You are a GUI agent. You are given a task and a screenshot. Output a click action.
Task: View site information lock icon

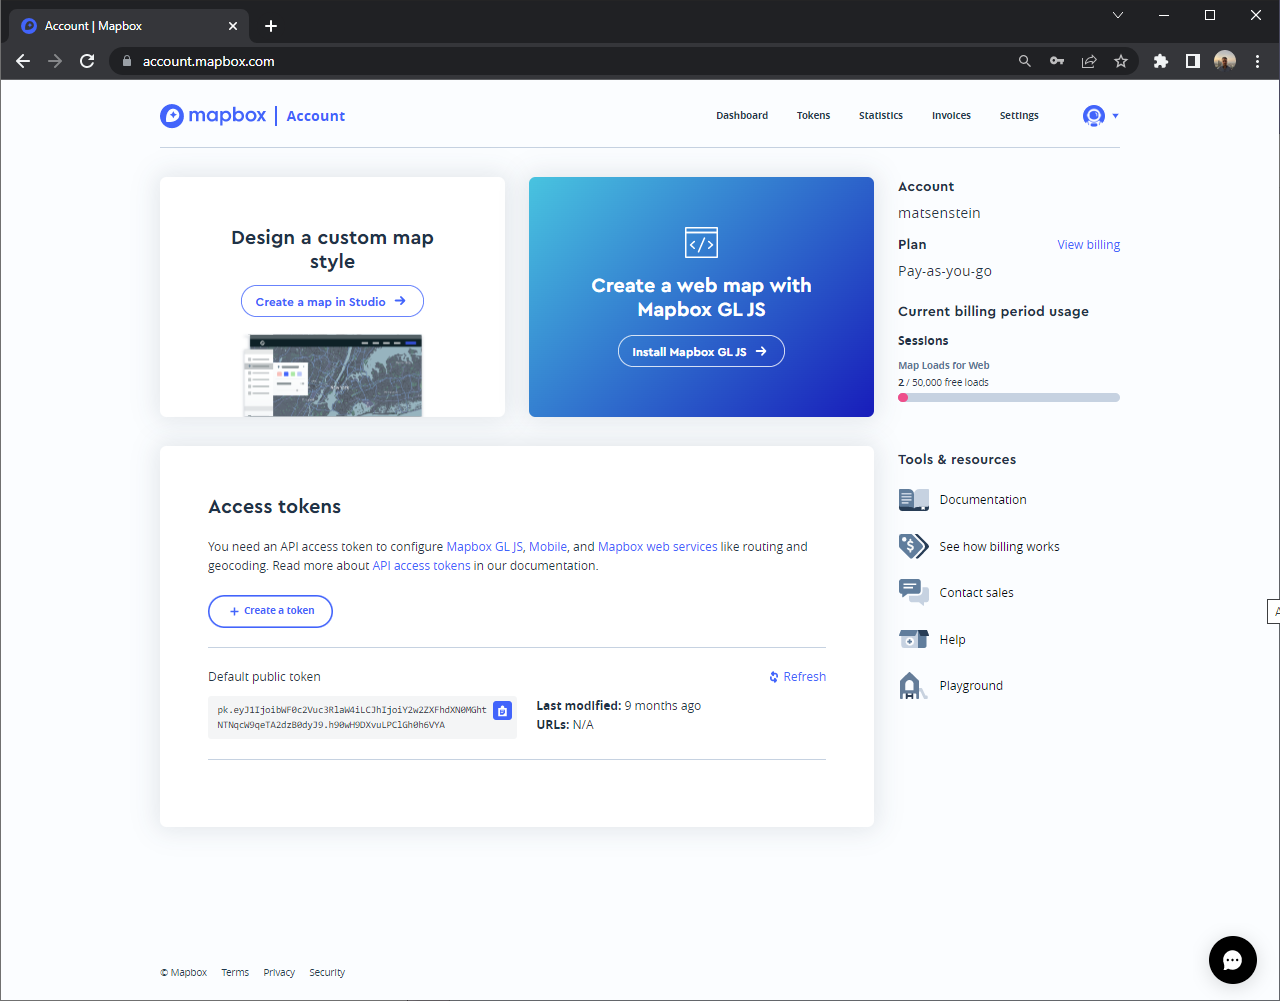[126, 61]
